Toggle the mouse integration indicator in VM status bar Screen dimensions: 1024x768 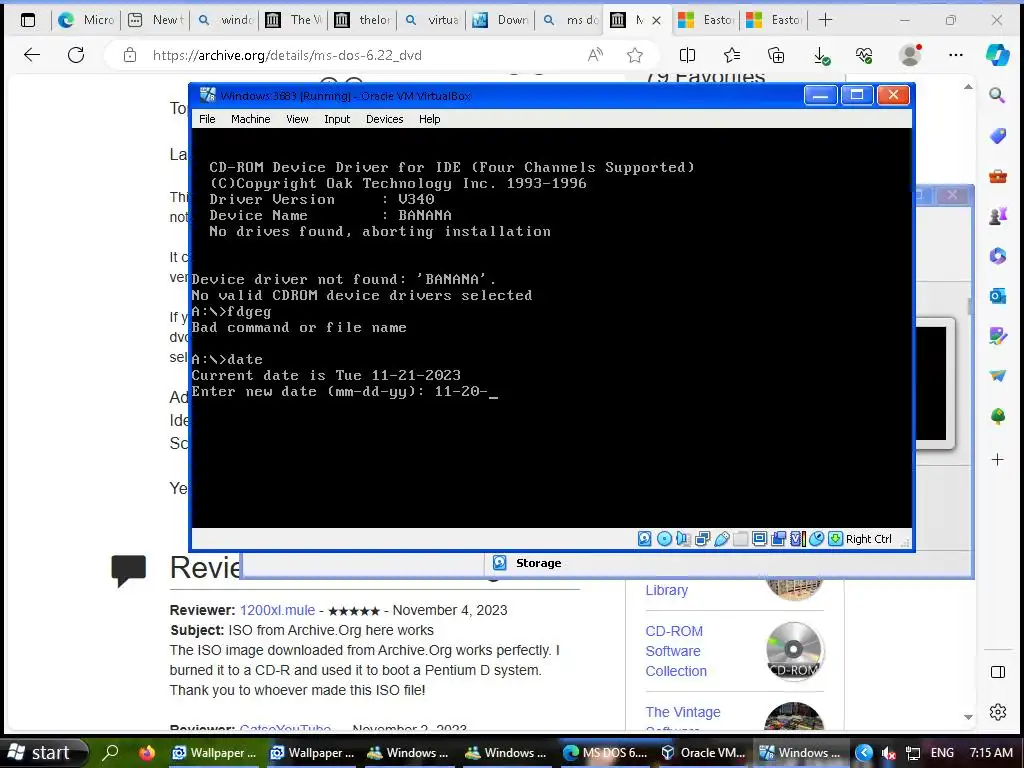click(816, 539)
